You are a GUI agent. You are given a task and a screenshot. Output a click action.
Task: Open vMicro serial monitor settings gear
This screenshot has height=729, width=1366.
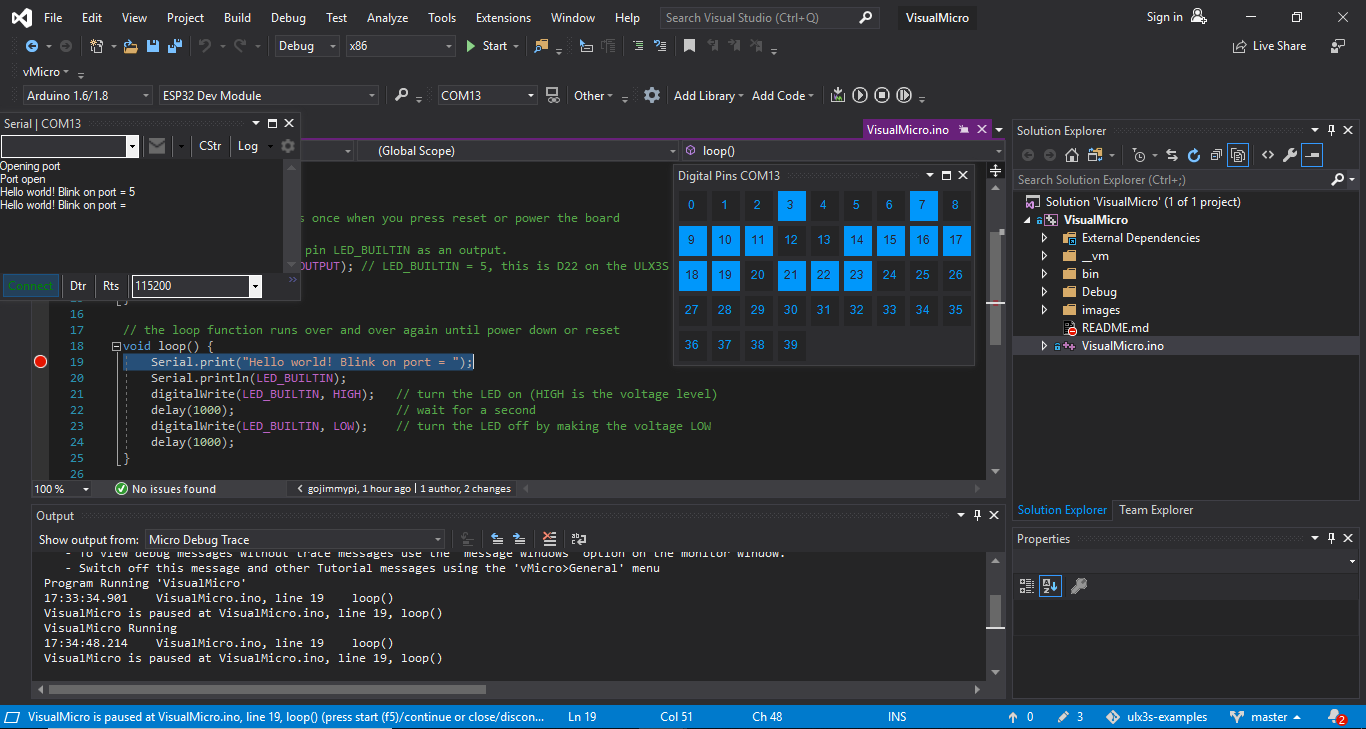pos(288,145)
